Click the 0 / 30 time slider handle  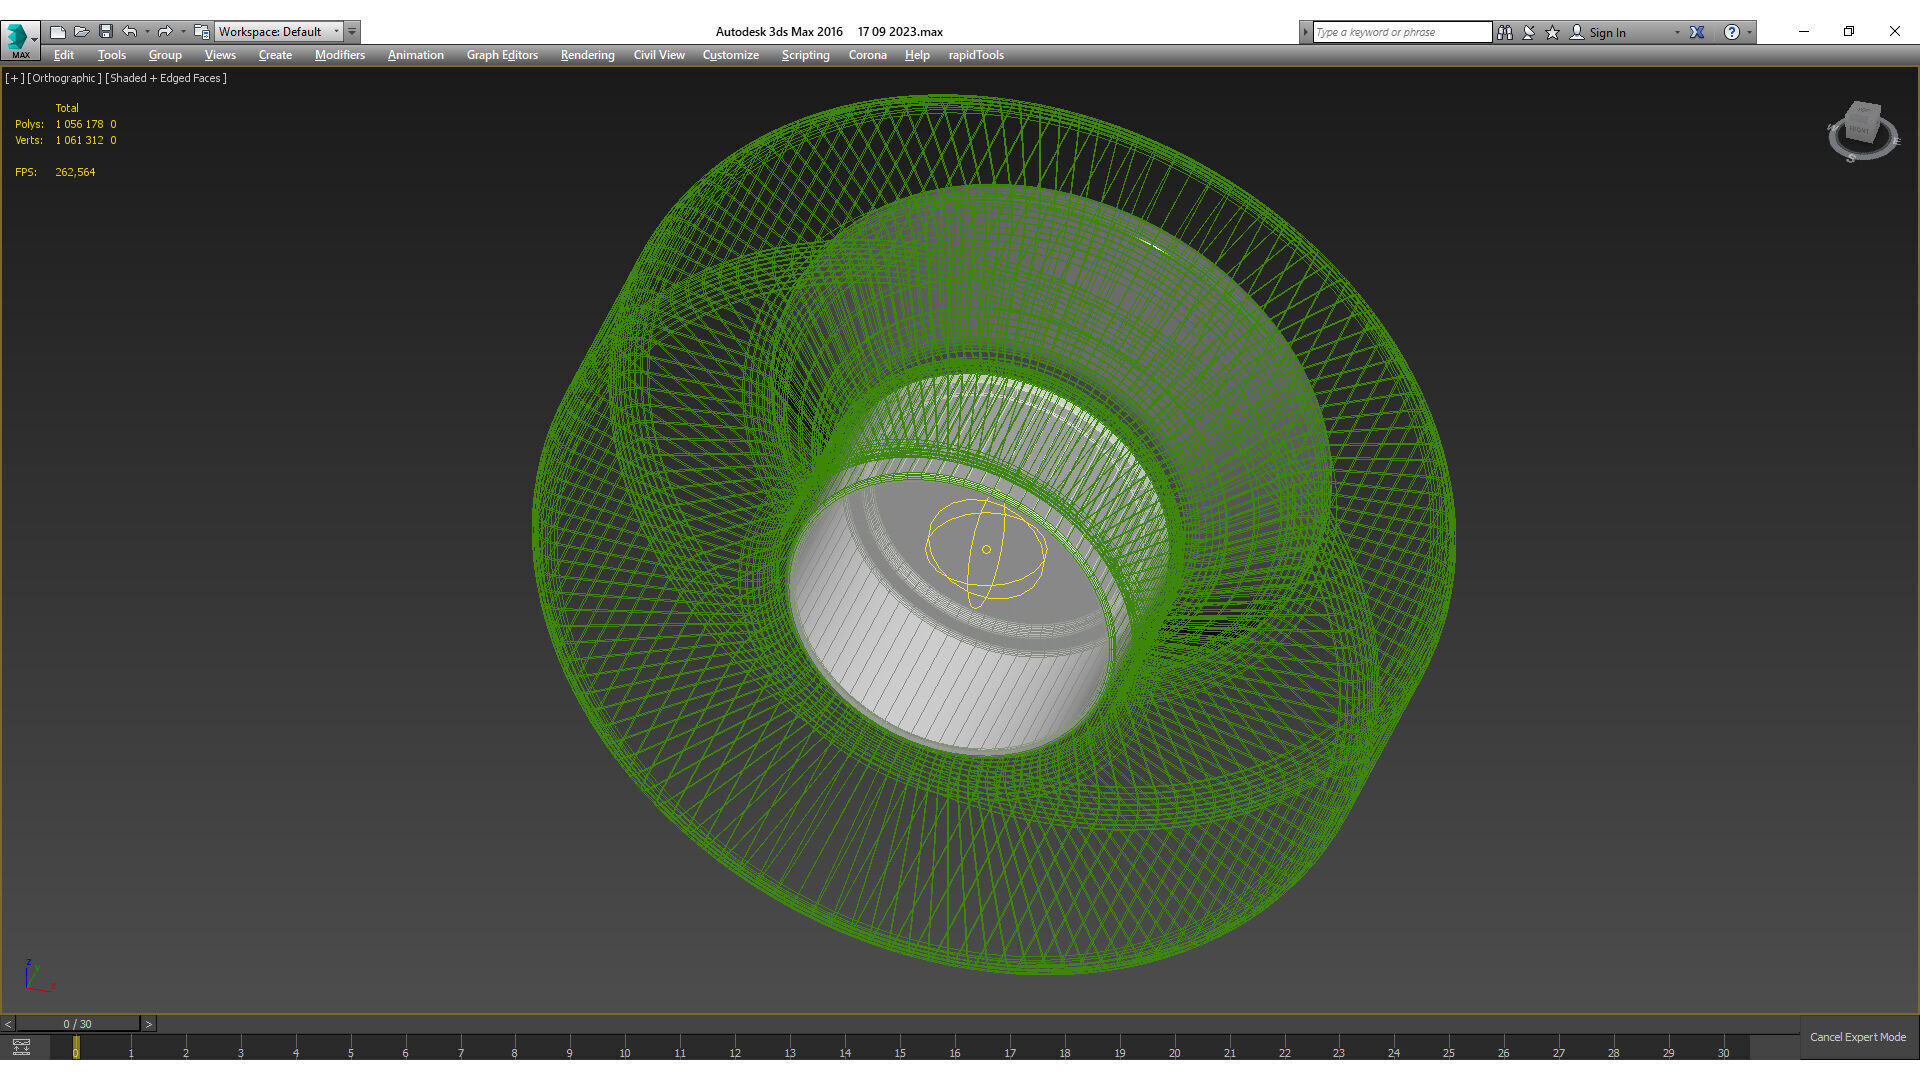coord(78,1024)
